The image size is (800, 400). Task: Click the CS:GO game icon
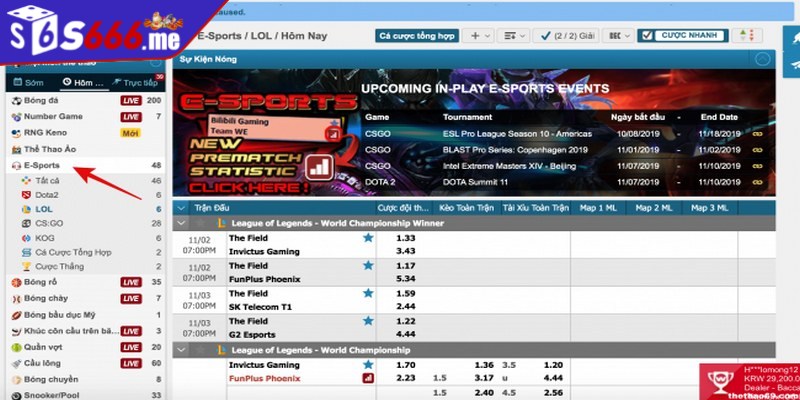[27, 223]
